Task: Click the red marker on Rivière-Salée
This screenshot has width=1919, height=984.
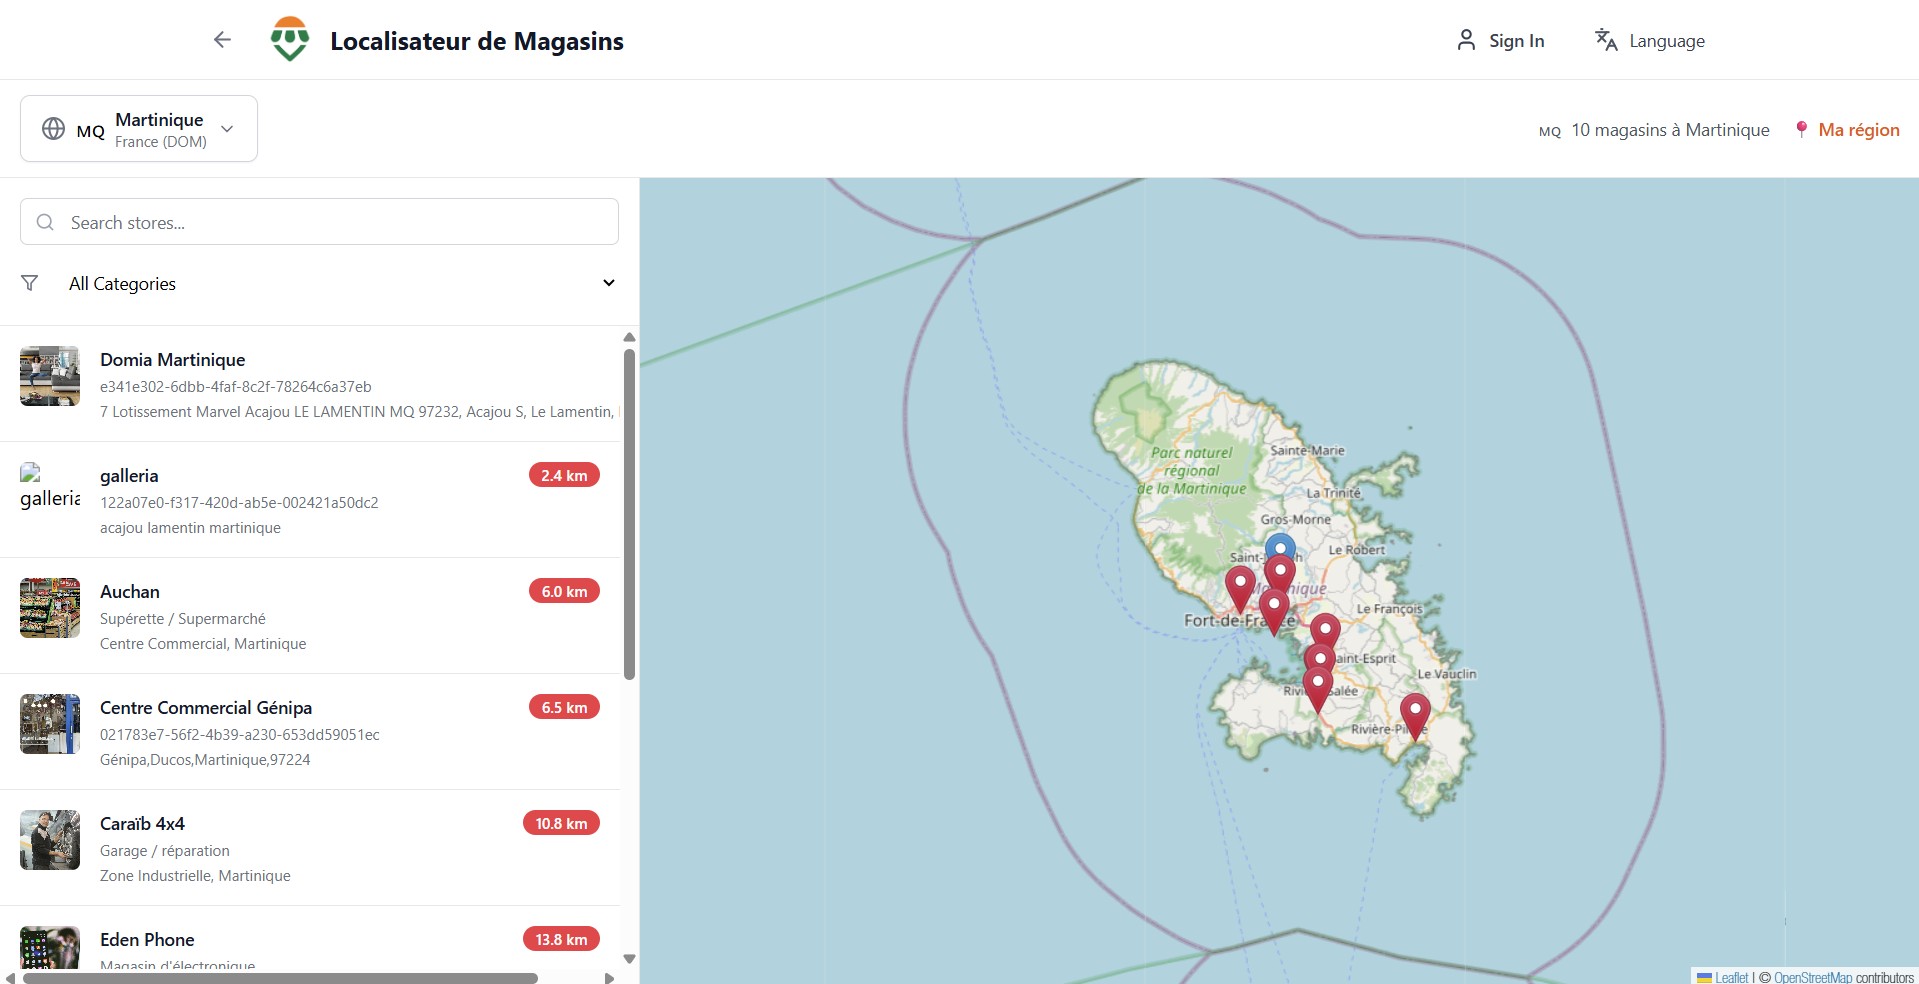Action: (x=1318, y=689)
